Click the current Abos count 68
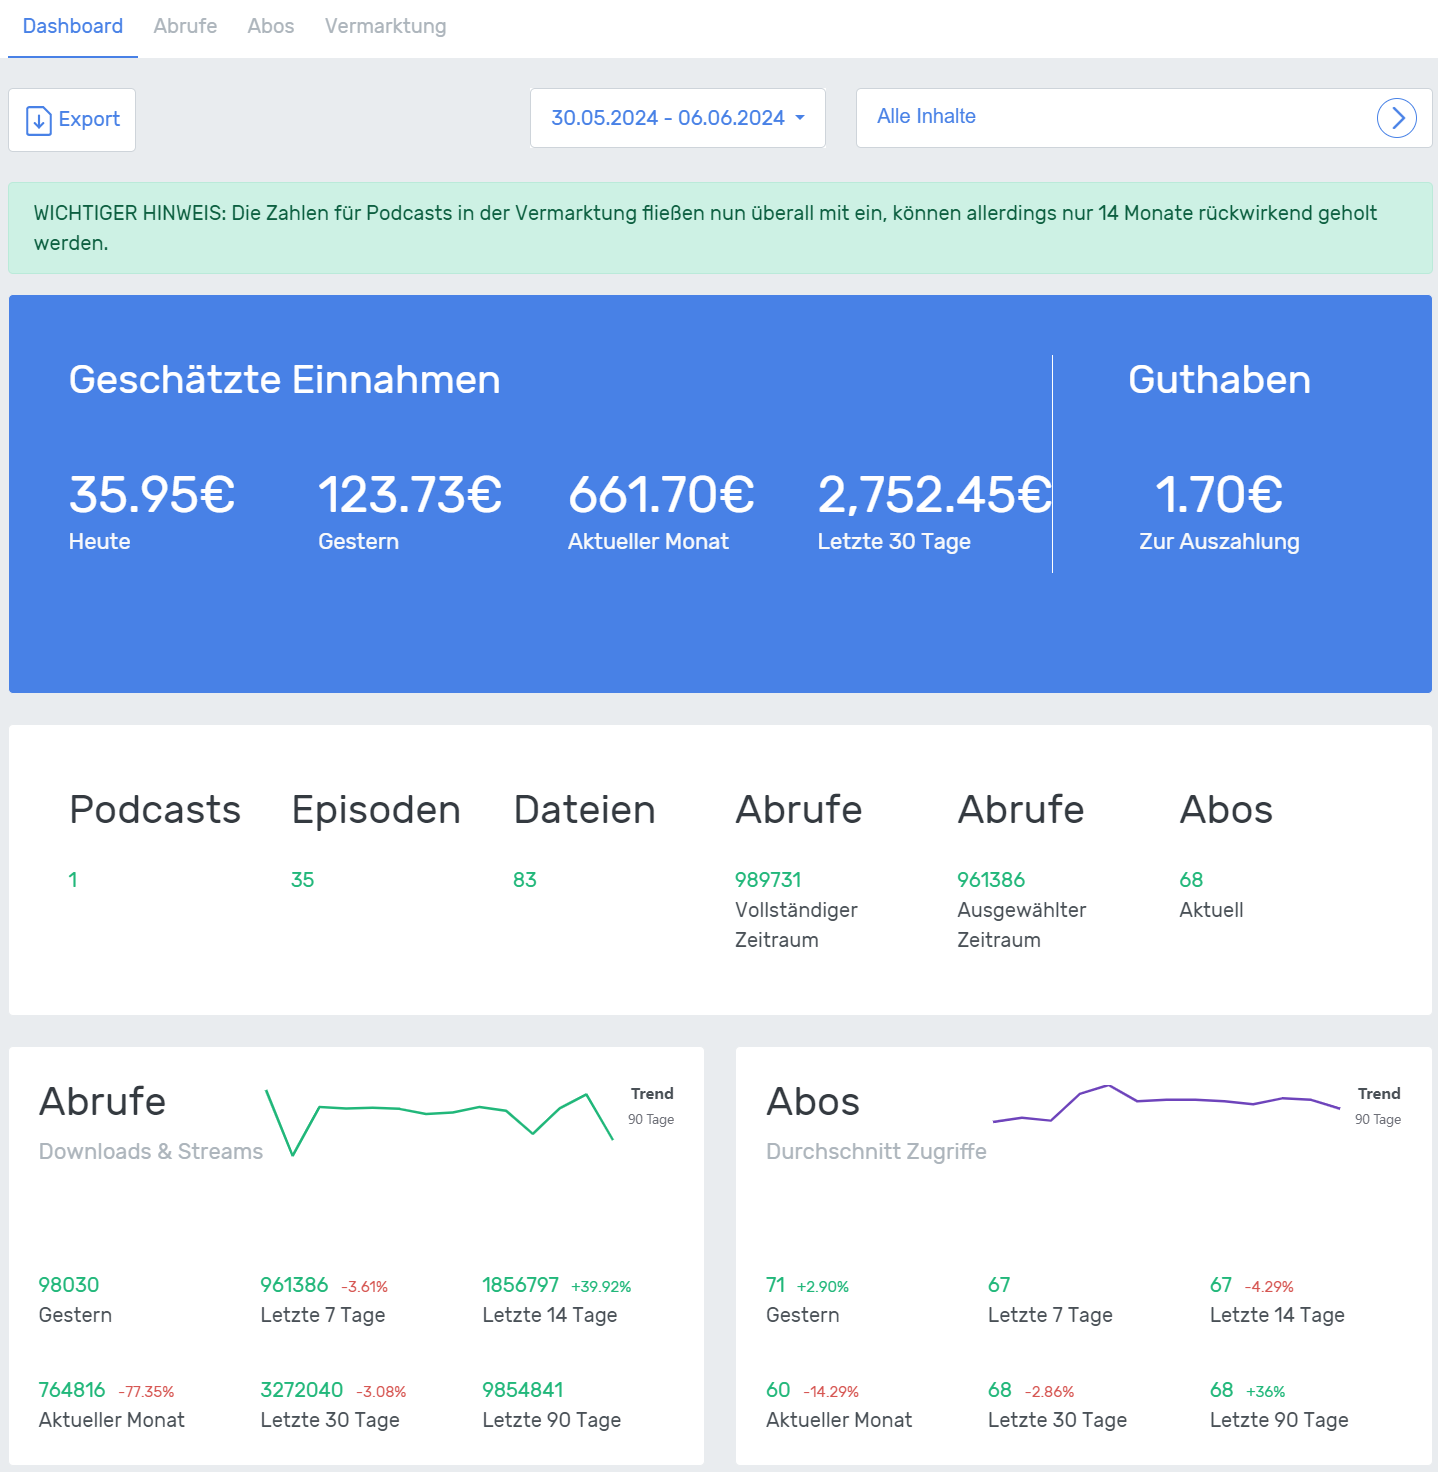This screenshot has width=1438, height=1472. pyautogui.click(x=1191, y=880)
